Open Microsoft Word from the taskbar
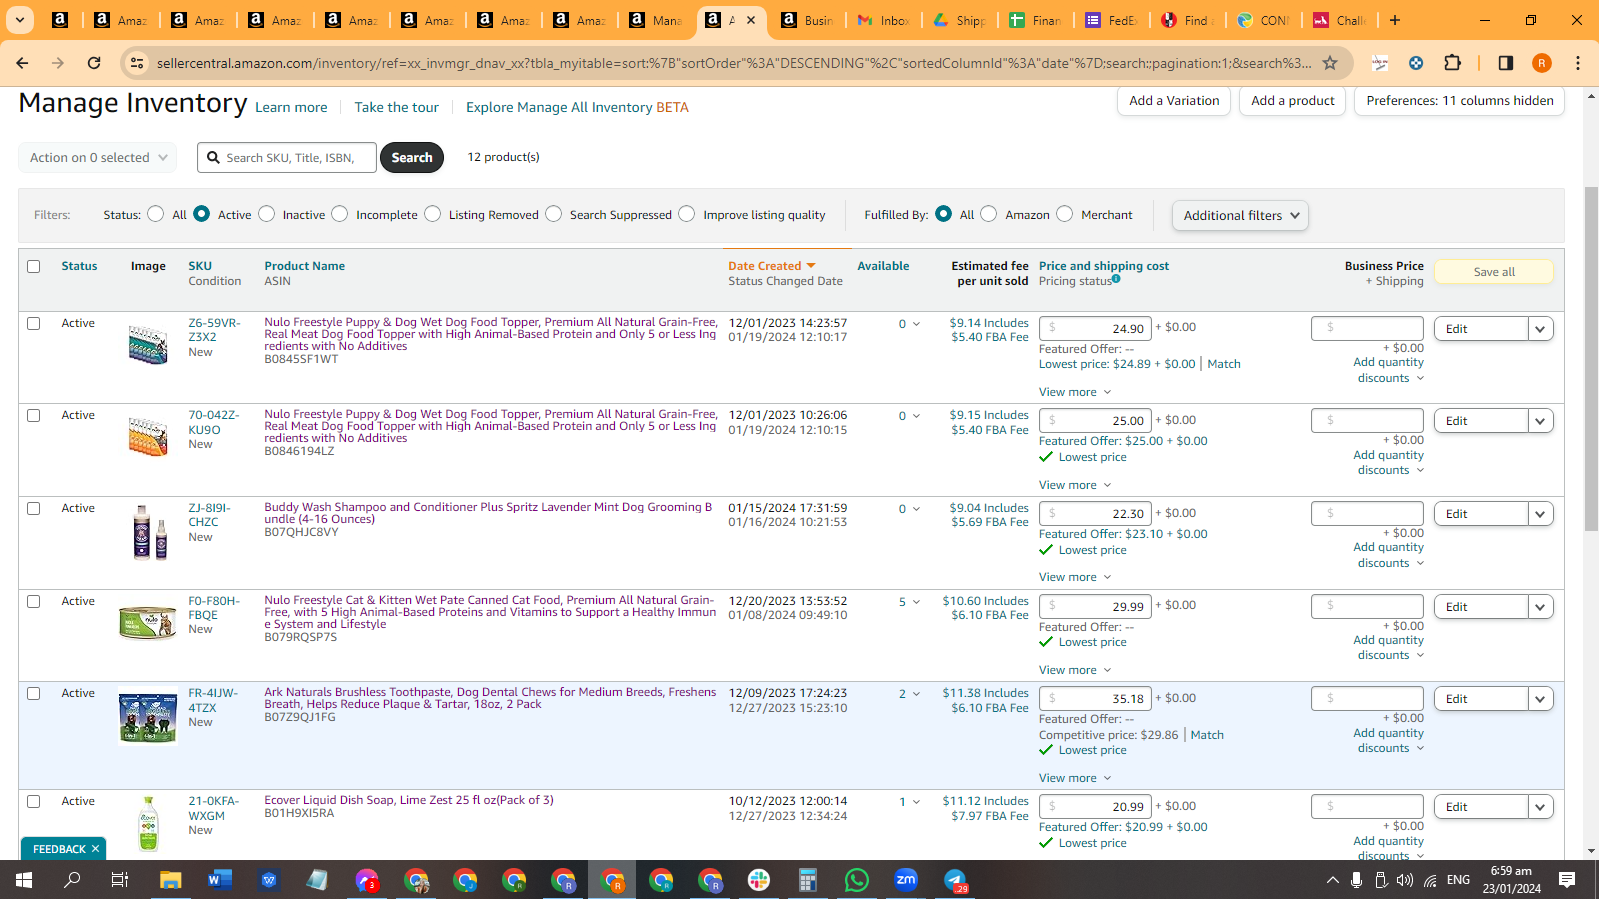1599x899 pixels. 220,880
